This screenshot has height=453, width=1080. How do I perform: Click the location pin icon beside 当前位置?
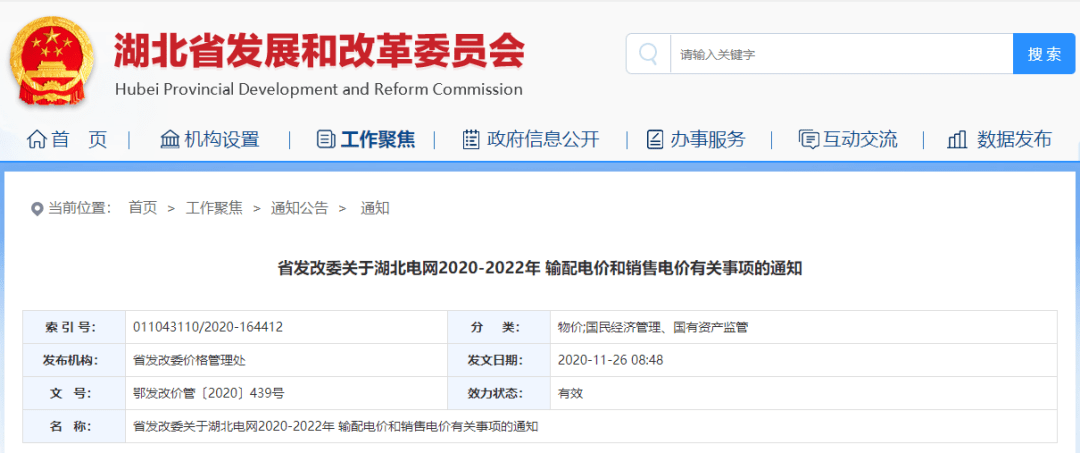pyautogui.click(x=38, y=209)
